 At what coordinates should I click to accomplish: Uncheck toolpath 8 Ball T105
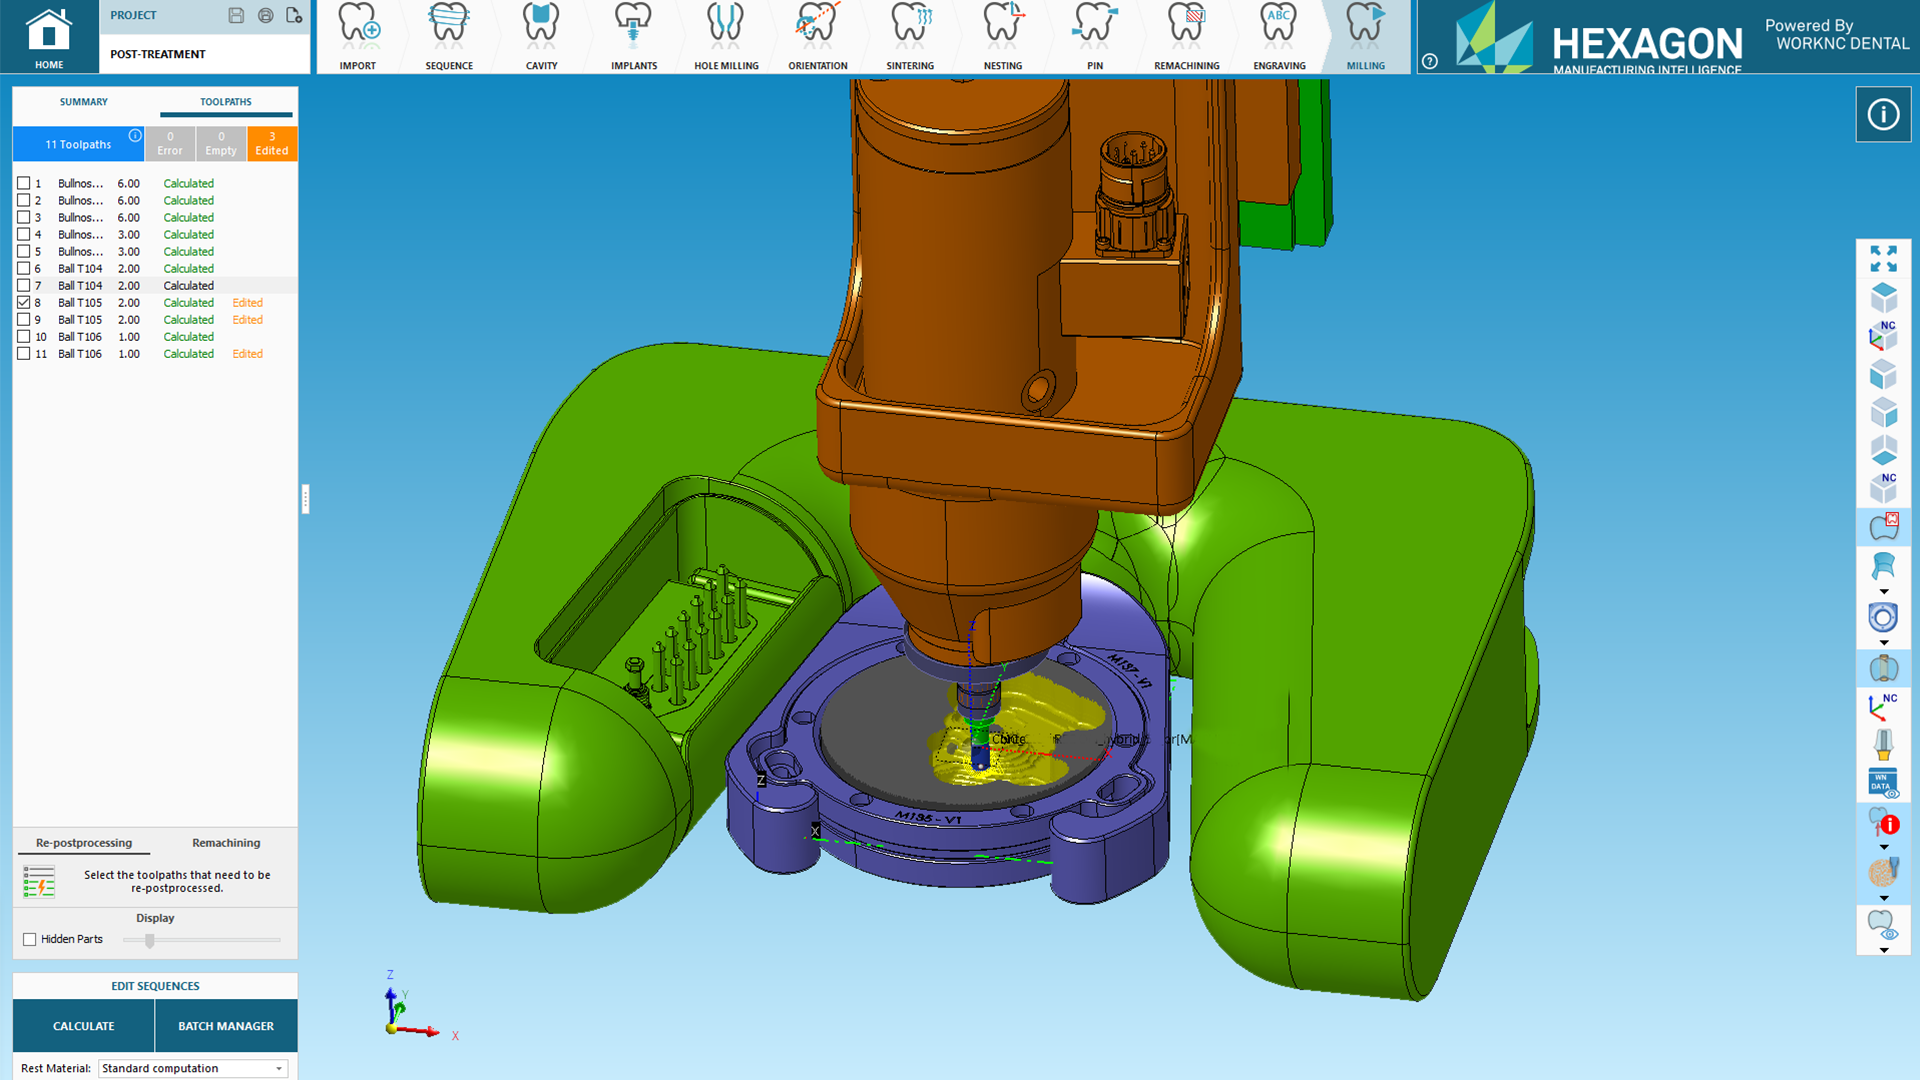[23, 302]
